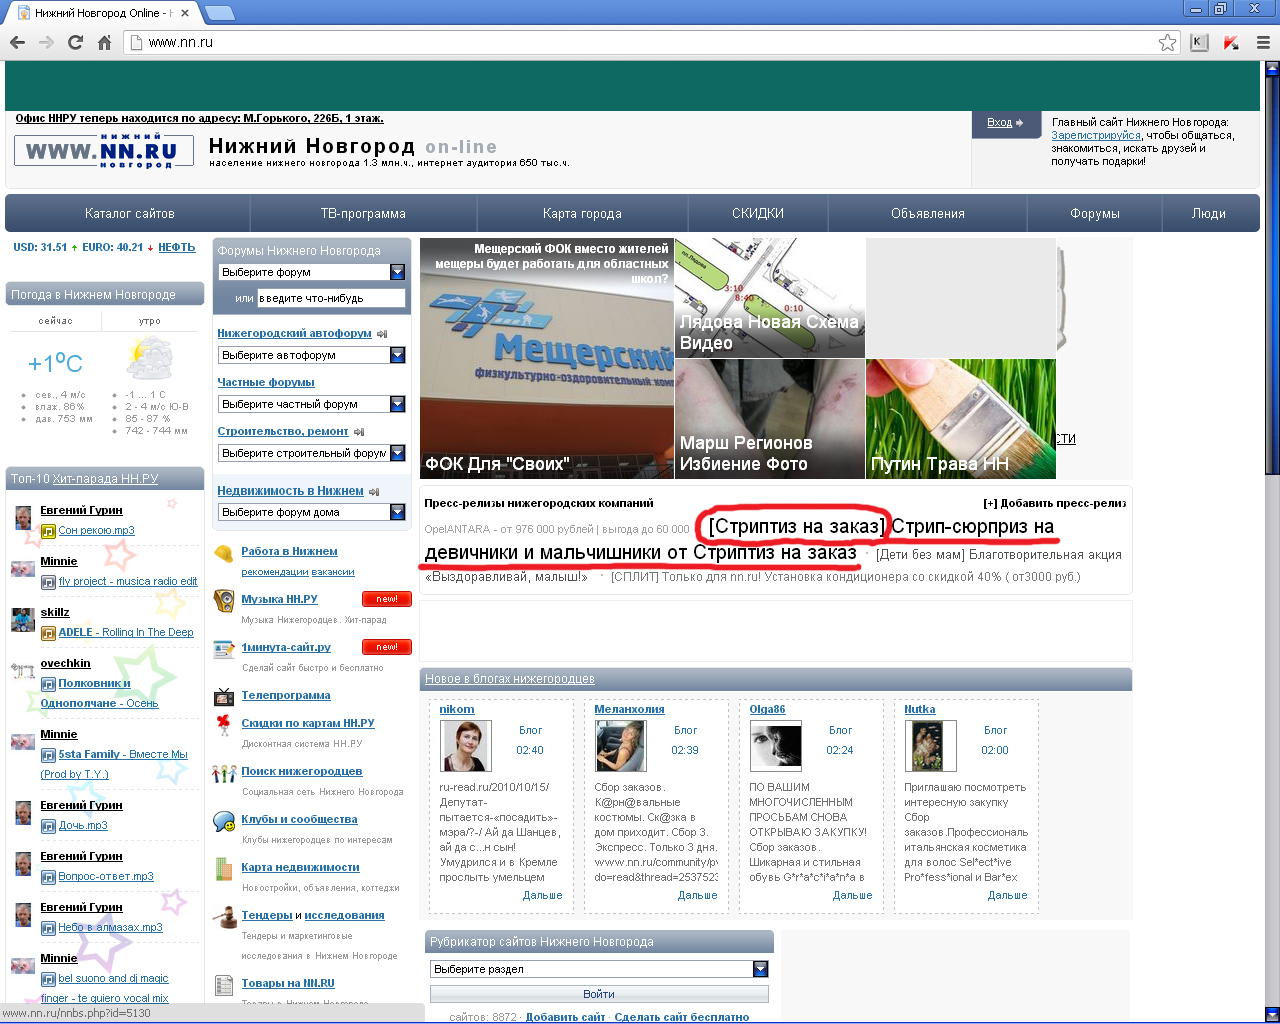Open Путин Трава НН thumbnail

click(961, 419)
